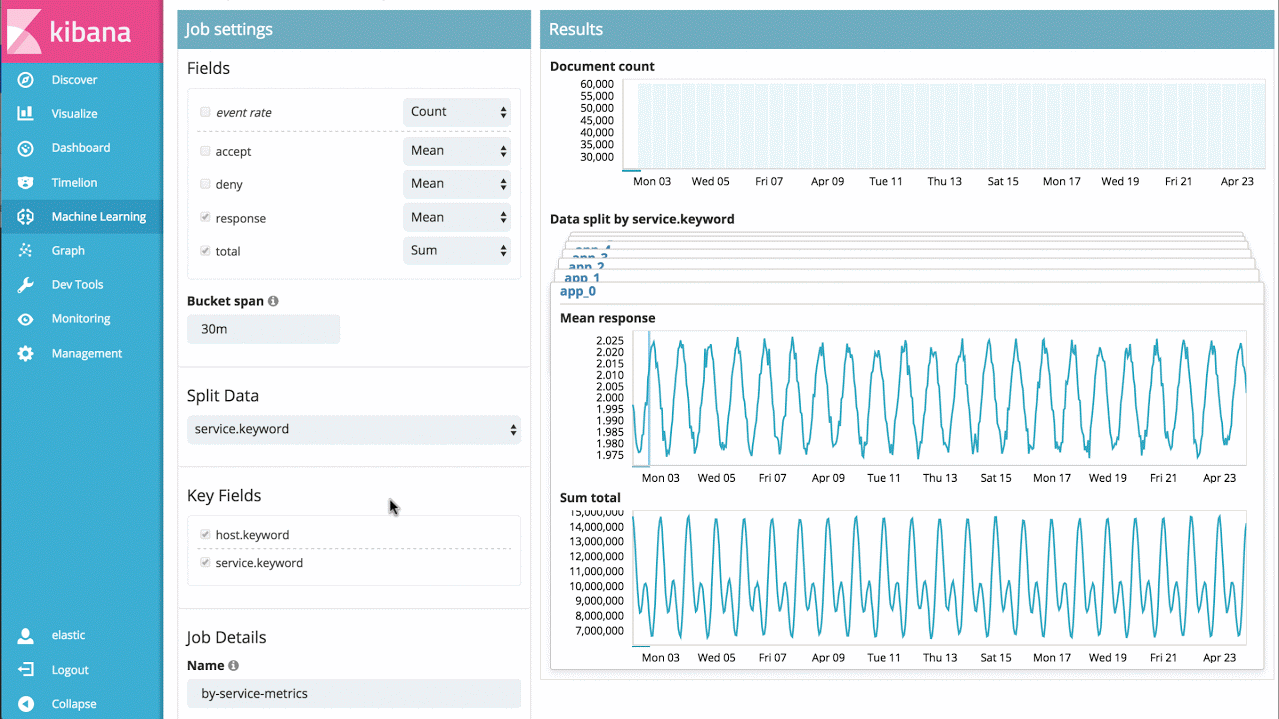Change the response field Mean dropdown
Screen dimensions: 1279x719
[x=457, y=217]
